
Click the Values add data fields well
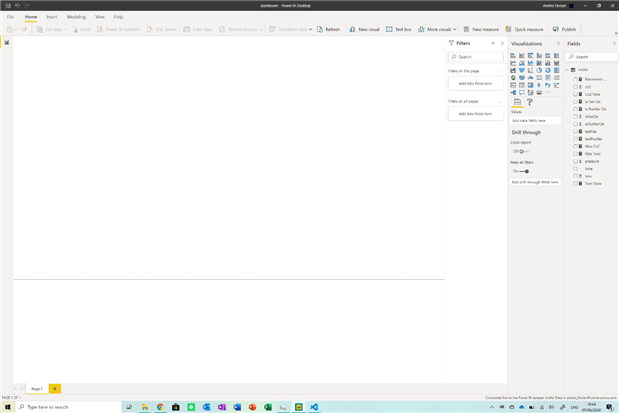535,120
